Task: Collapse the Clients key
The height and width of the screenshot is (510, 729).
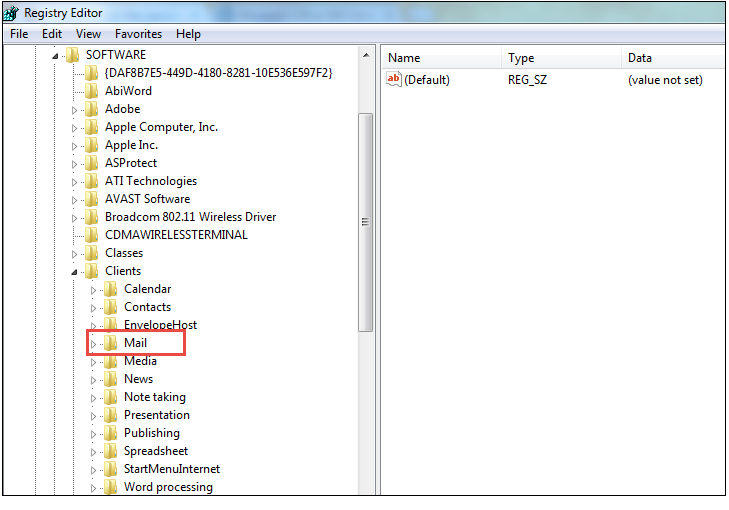Action: [74, 272]
